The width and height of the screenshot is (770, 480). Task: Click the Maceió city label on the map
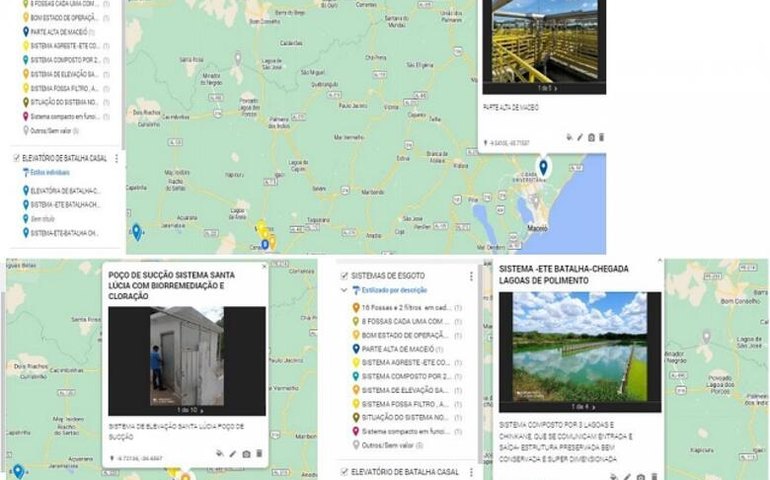click(x=537, y=228)
